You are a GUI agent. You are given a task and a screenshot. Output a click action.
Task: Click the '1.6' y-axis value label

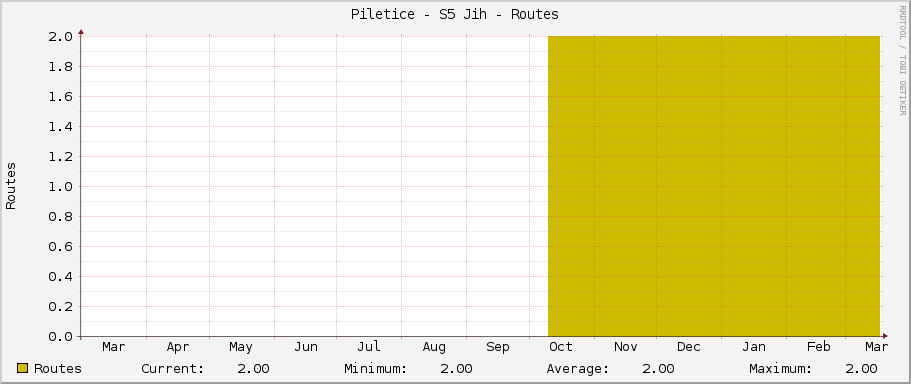pos(60,96)
